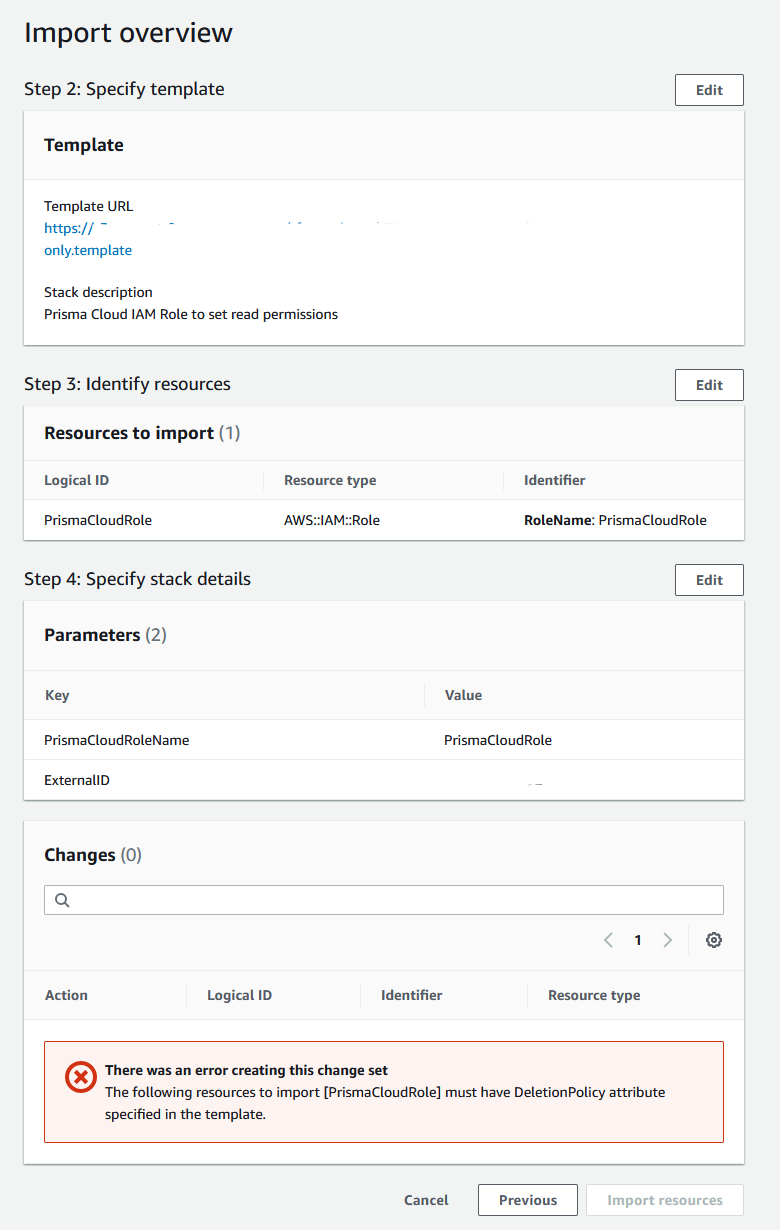Go to previous page of changes
This screenshot has width=780, height=1230.
point(608,940)
